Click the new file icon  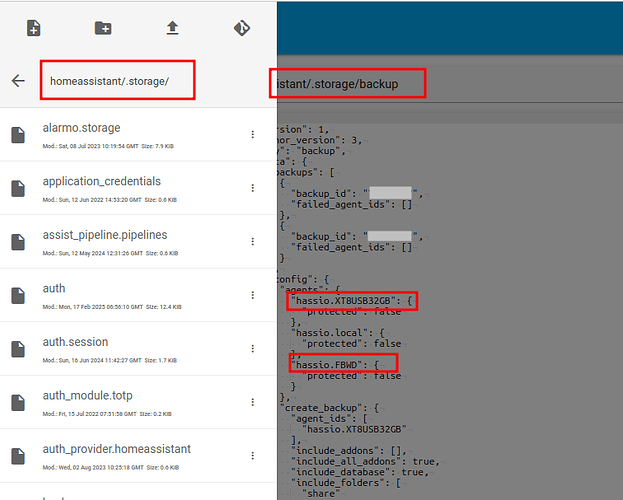click(x=33, y=28)
